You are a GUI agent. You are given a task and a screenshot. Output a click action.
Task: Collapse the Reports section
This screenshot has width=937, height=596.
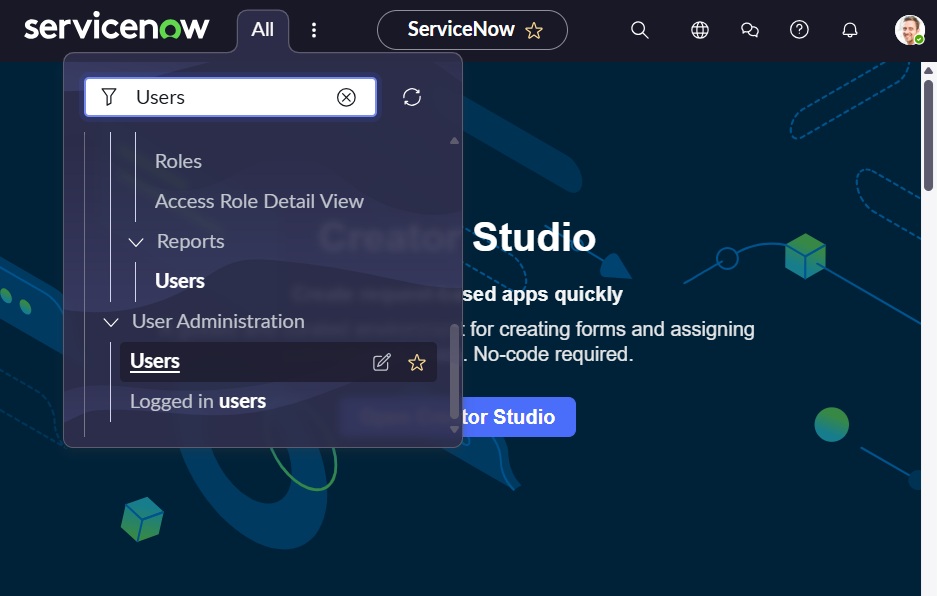click(x=136, y=242)
